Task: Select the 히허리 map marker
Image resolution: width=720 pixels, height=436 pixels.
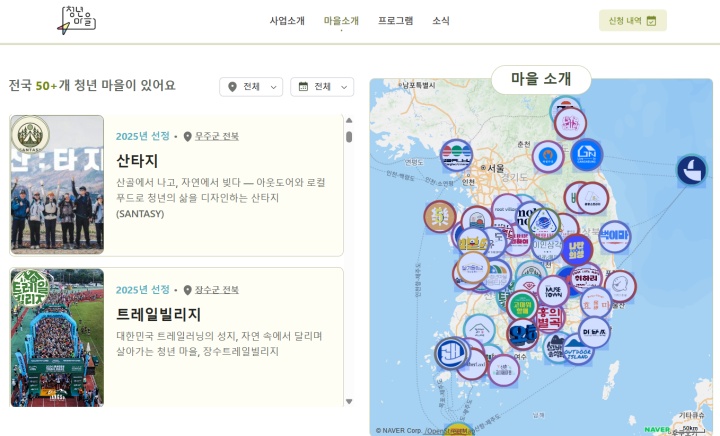Action: 586,278
